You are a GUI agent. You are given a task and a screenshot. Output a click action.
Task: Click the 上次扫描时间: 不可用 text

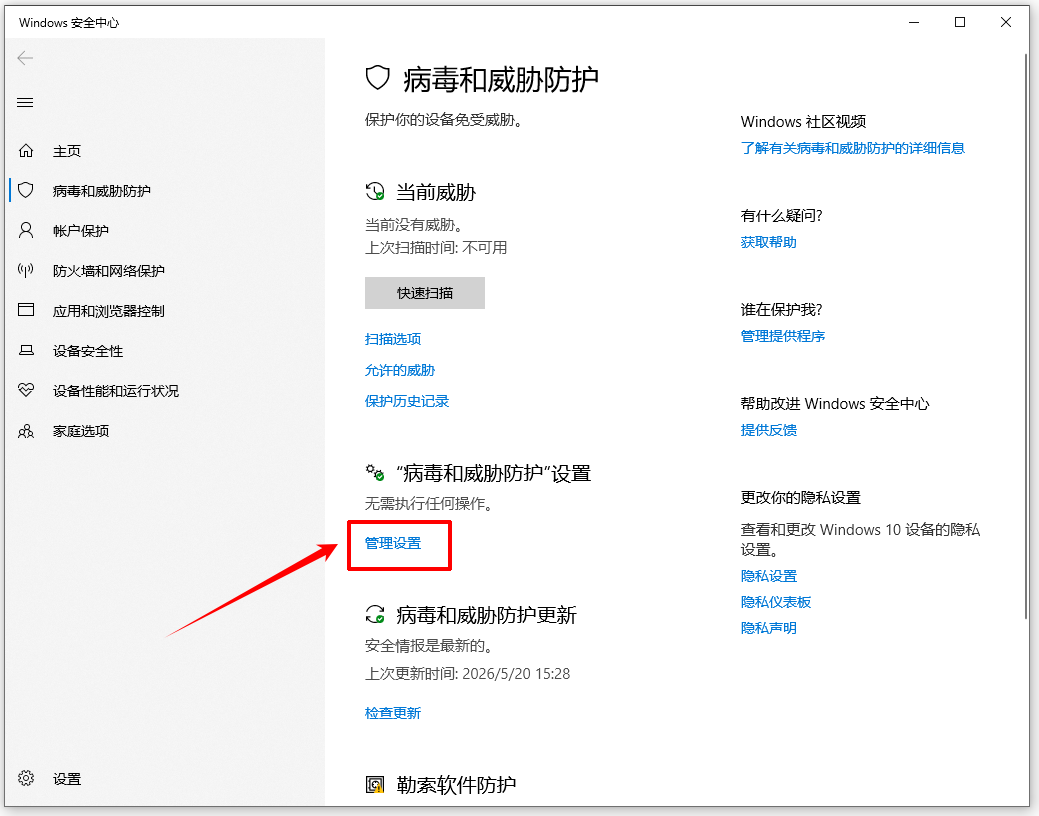[436, 248]
